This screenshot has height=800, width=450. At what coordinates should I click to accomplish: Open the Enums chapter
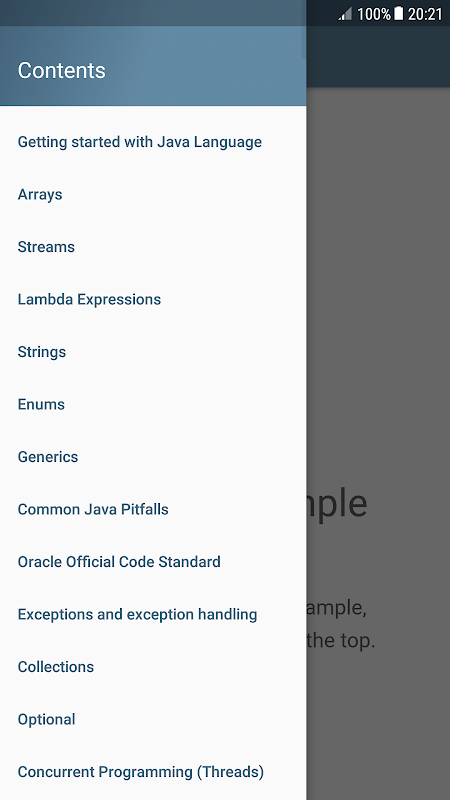(153, 405)
